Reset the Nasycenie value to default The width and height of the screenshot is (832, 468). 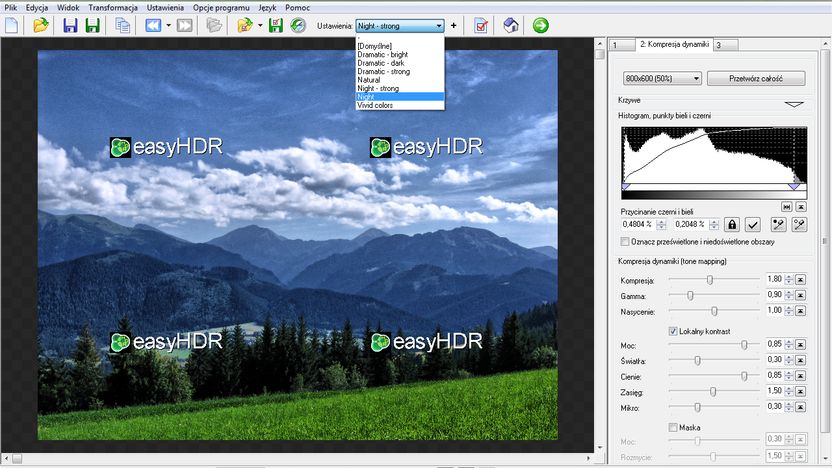801,310
